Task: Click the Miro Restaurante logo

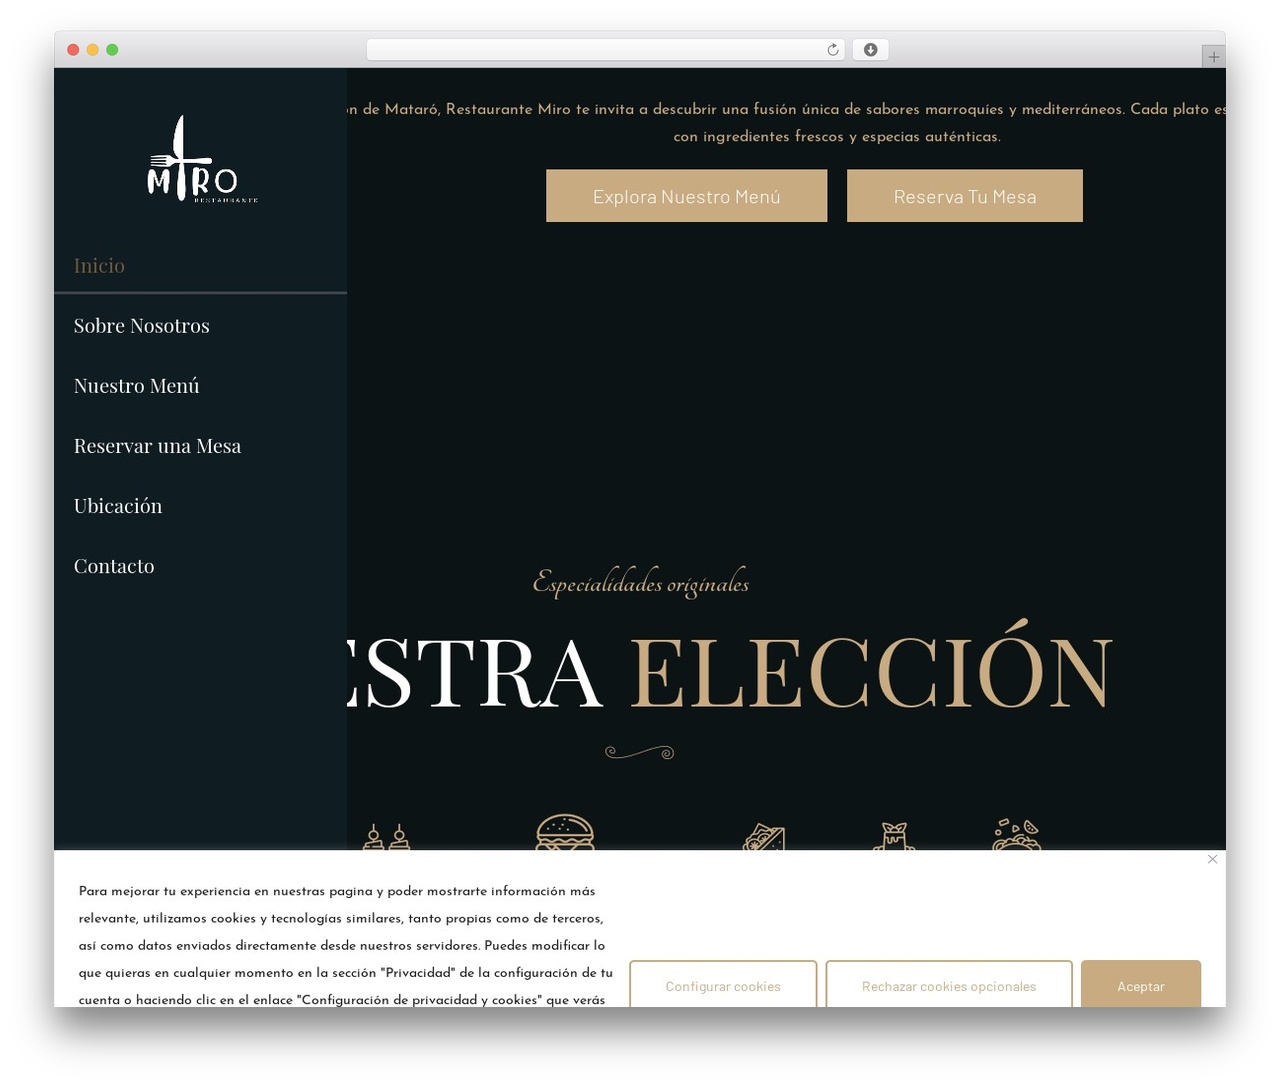Action: (x=203, y=159)
